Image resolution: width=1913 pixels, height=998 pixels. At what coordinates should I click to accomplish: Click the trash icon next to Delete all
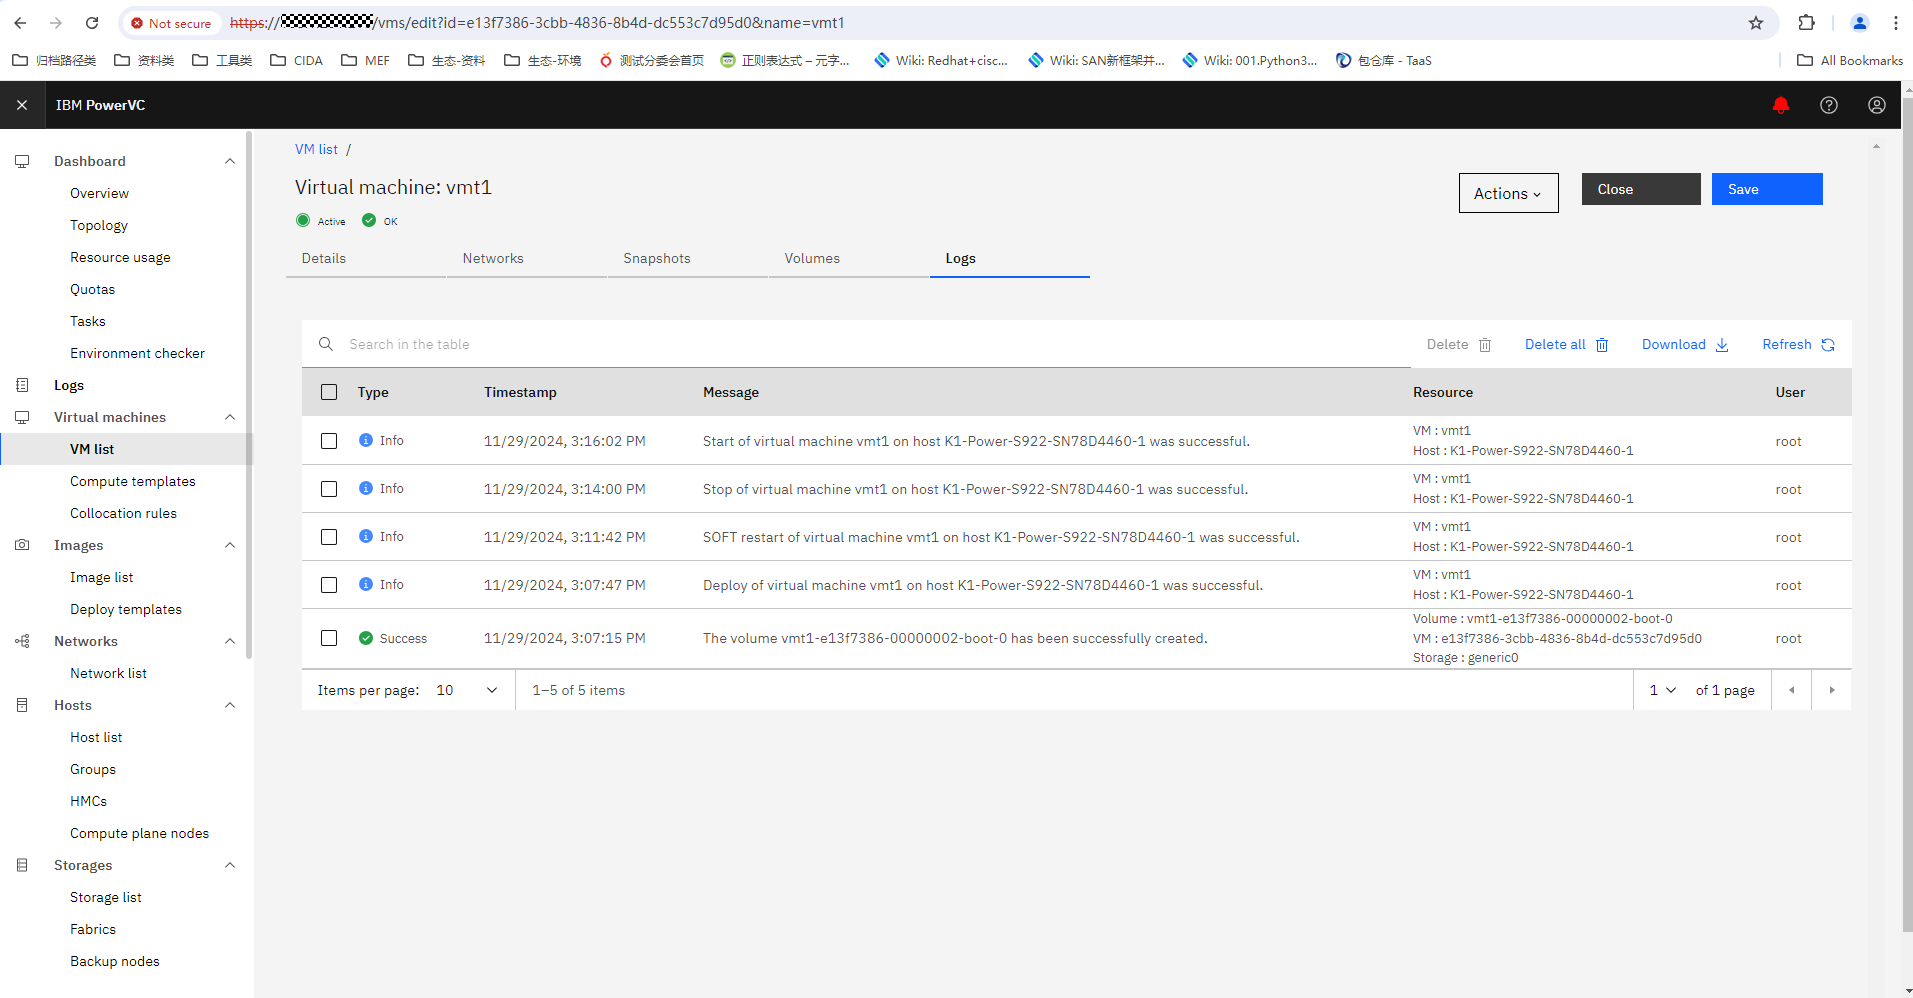tap(1602, 345)
